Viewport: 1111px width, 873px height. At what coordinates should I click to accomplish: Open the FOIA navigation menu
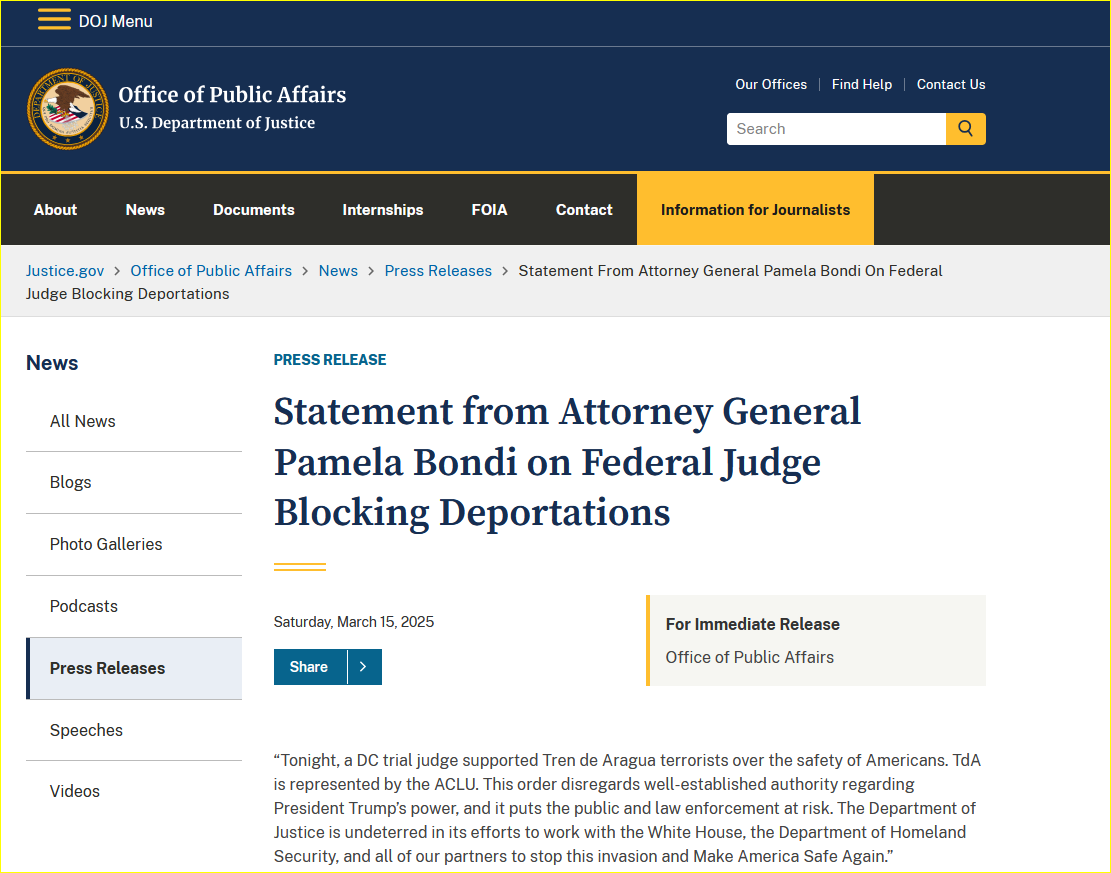tap(490, 210)
